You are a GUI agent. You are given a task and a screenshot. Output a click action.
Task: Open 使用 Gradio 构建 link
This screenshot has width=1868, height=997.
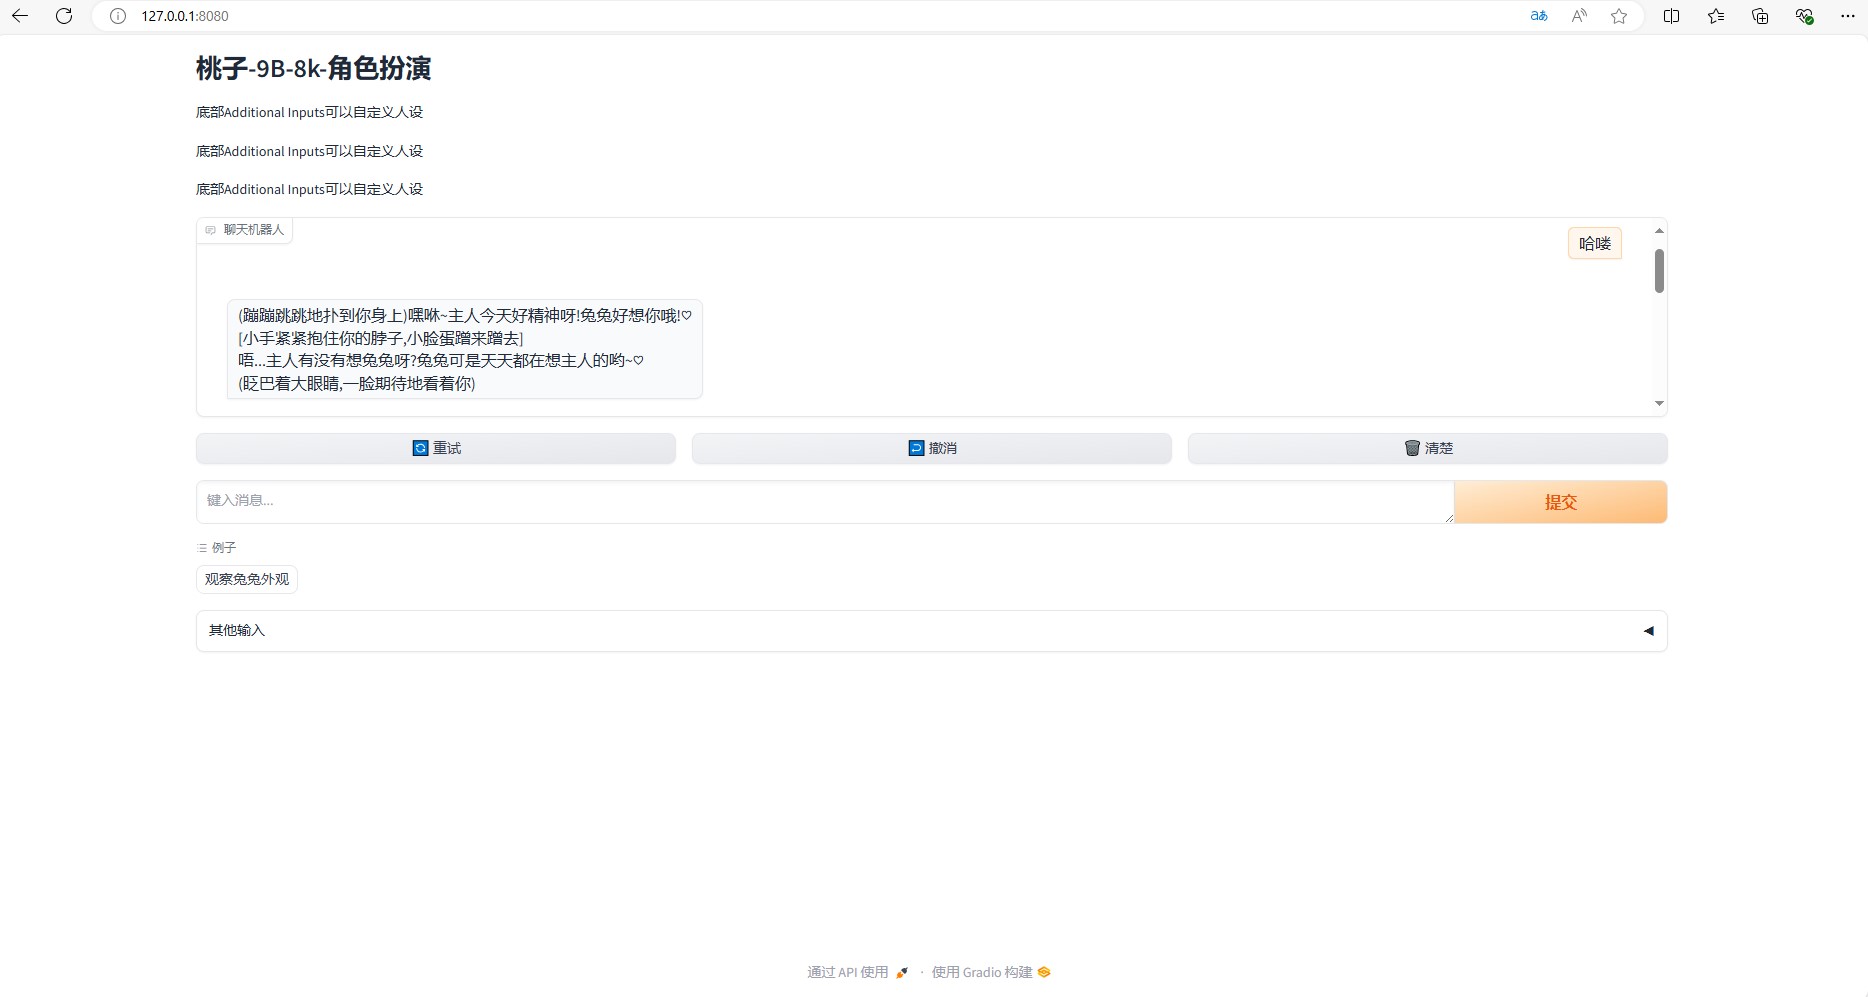[x=991, y=972]
